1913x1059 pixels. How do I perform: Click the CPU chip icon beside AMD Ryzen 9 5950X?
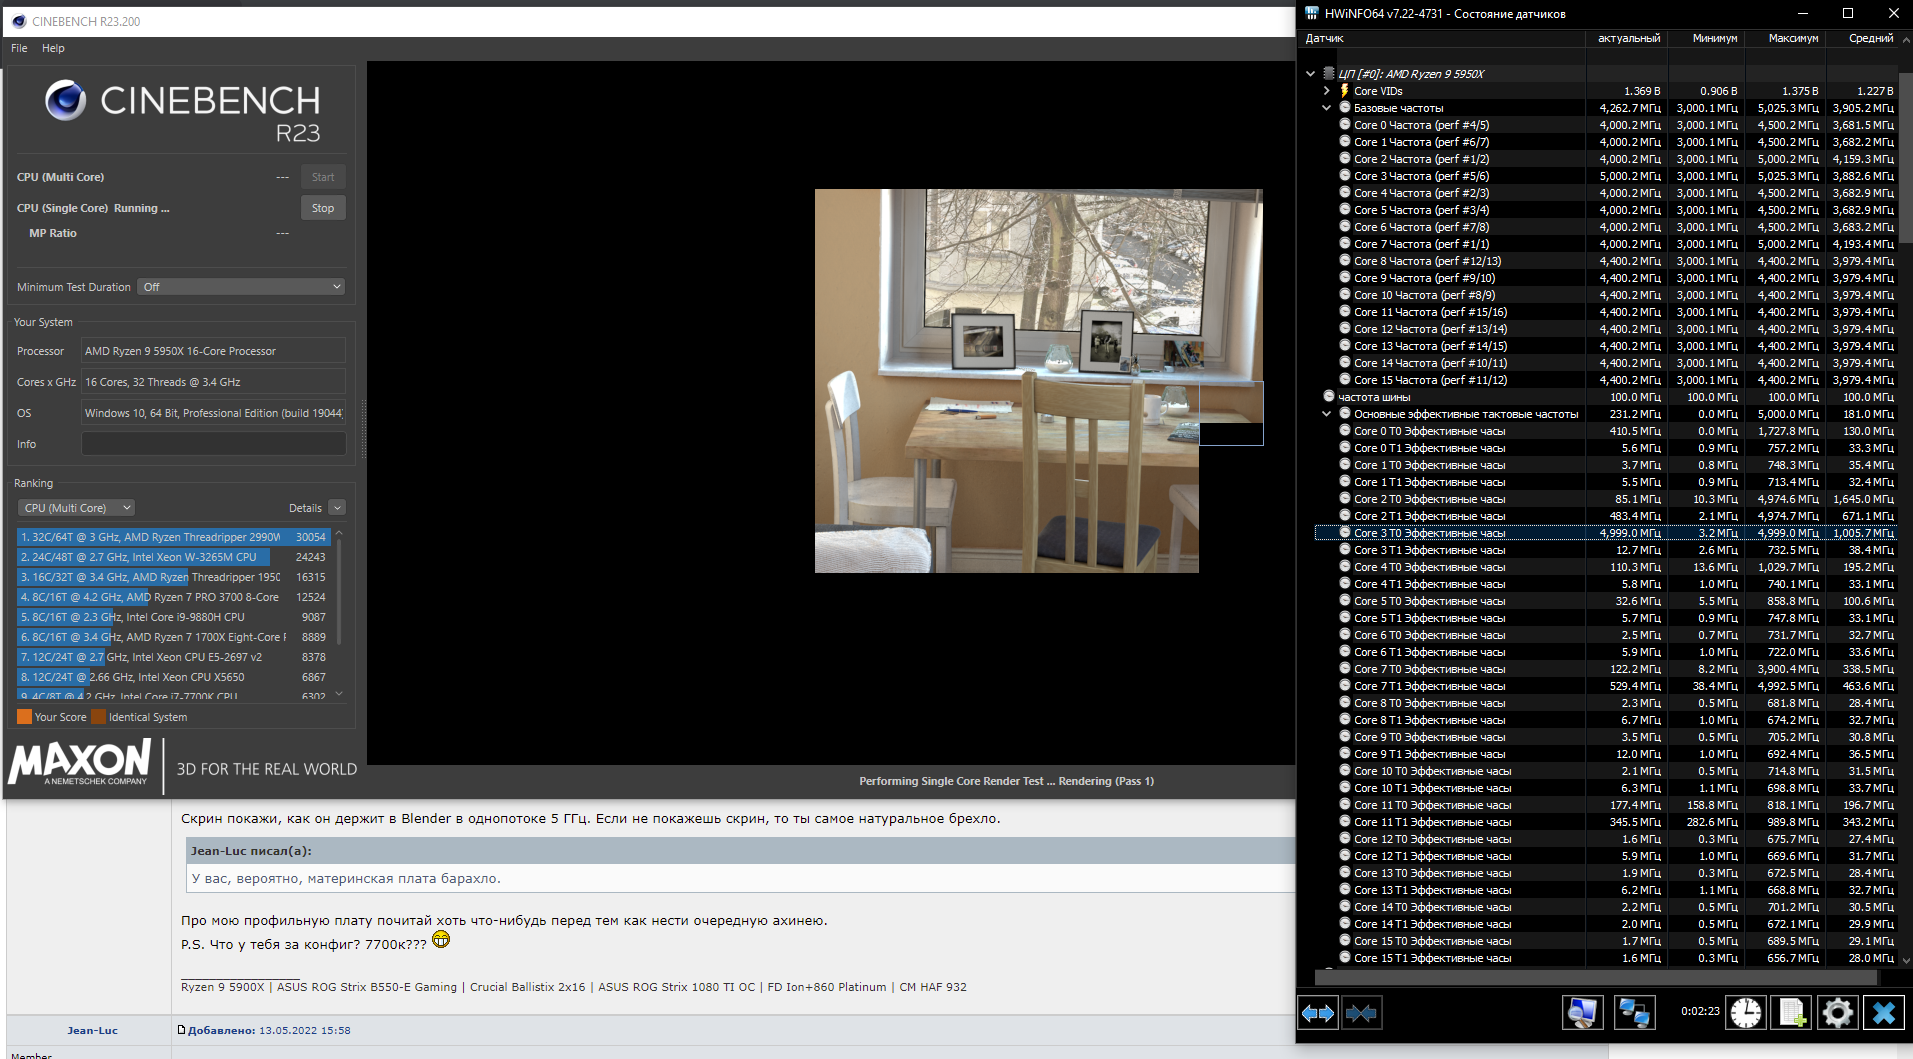coord(1329,73)
